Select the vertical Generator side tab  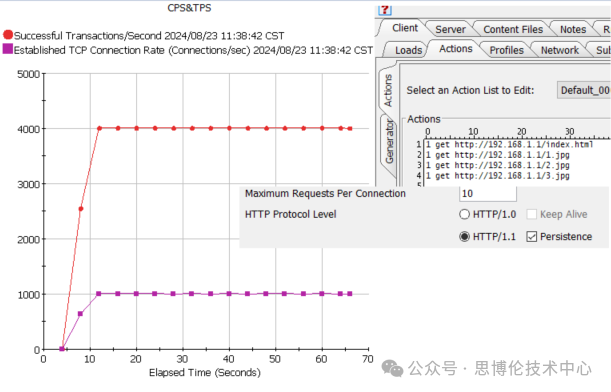[389, 142]
